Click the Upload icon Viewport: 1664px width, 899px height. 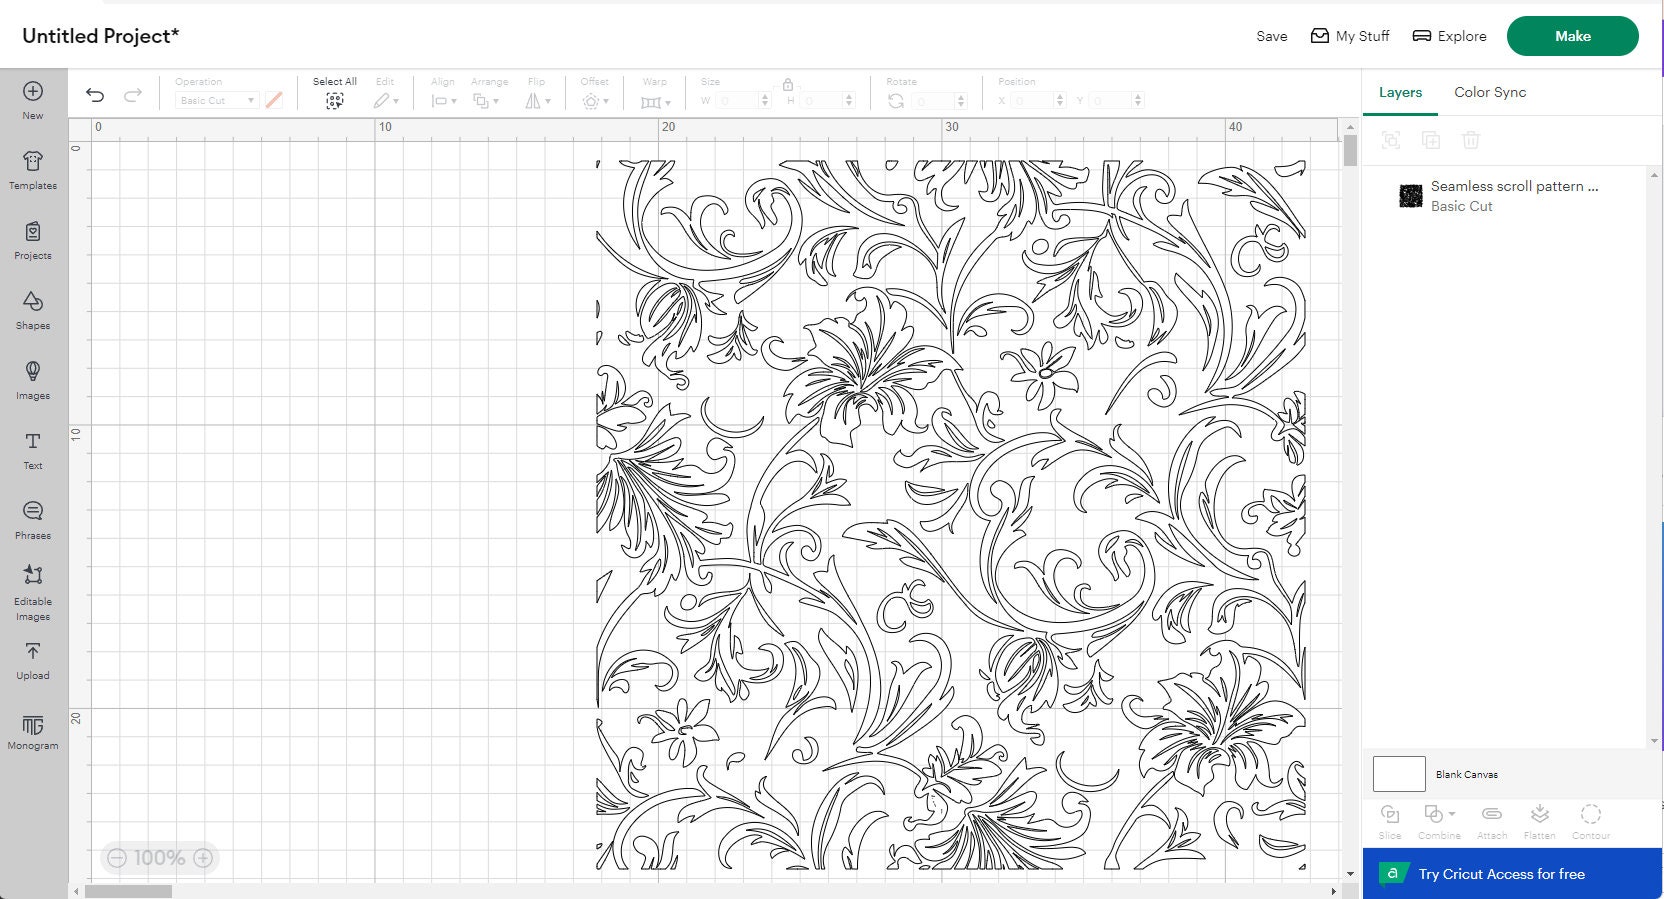click(33, 652)
